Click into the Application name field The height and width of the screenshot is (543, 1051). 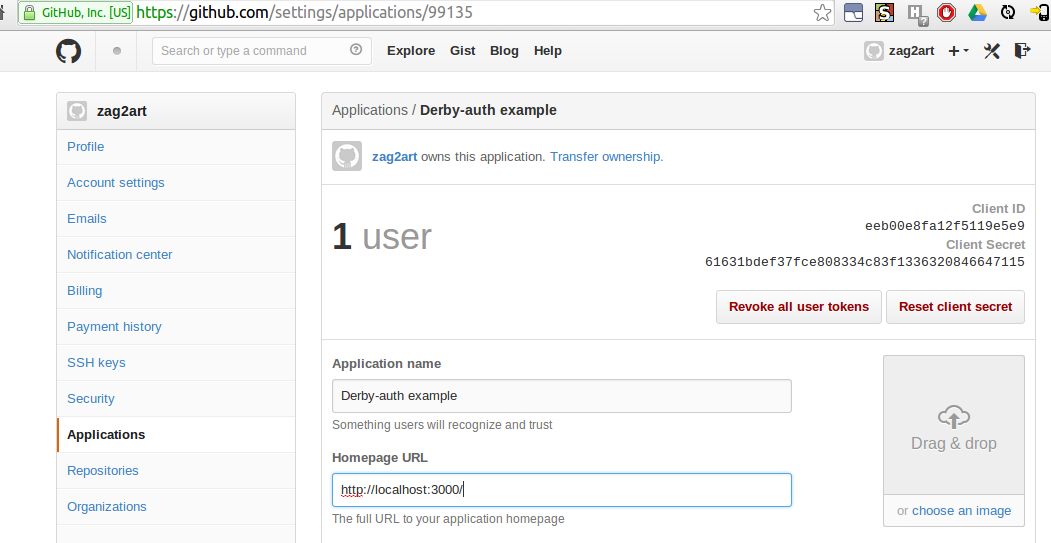coord(561,396)
